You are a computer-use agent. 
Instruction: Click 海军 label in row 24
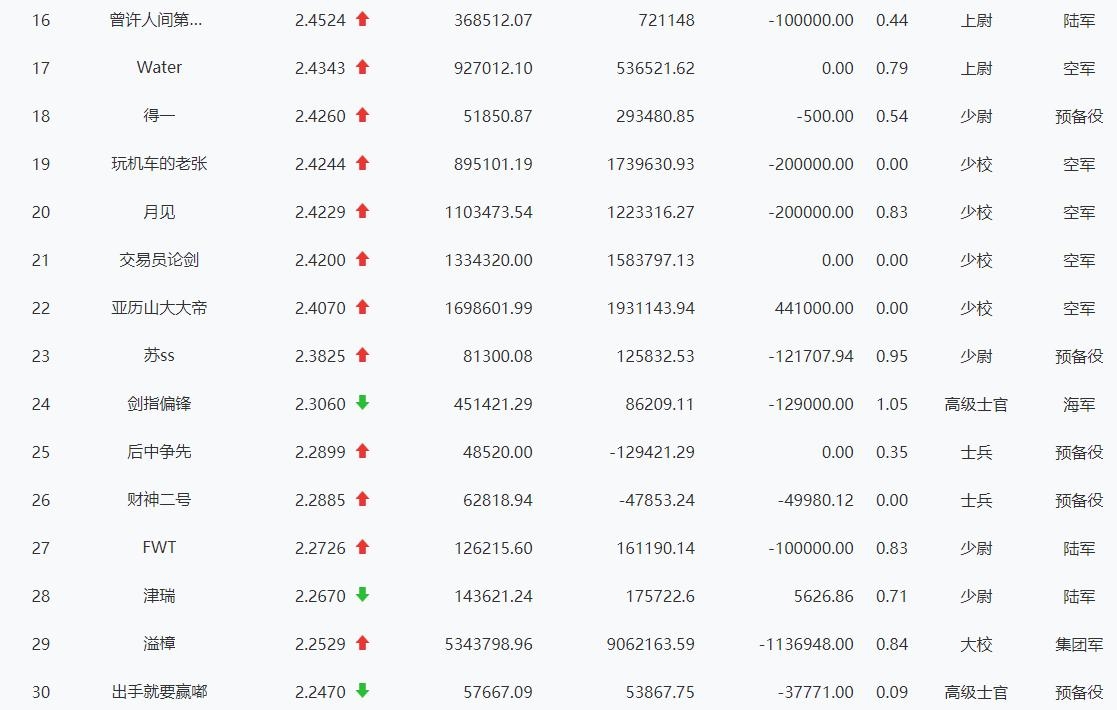click(1079, 404)
